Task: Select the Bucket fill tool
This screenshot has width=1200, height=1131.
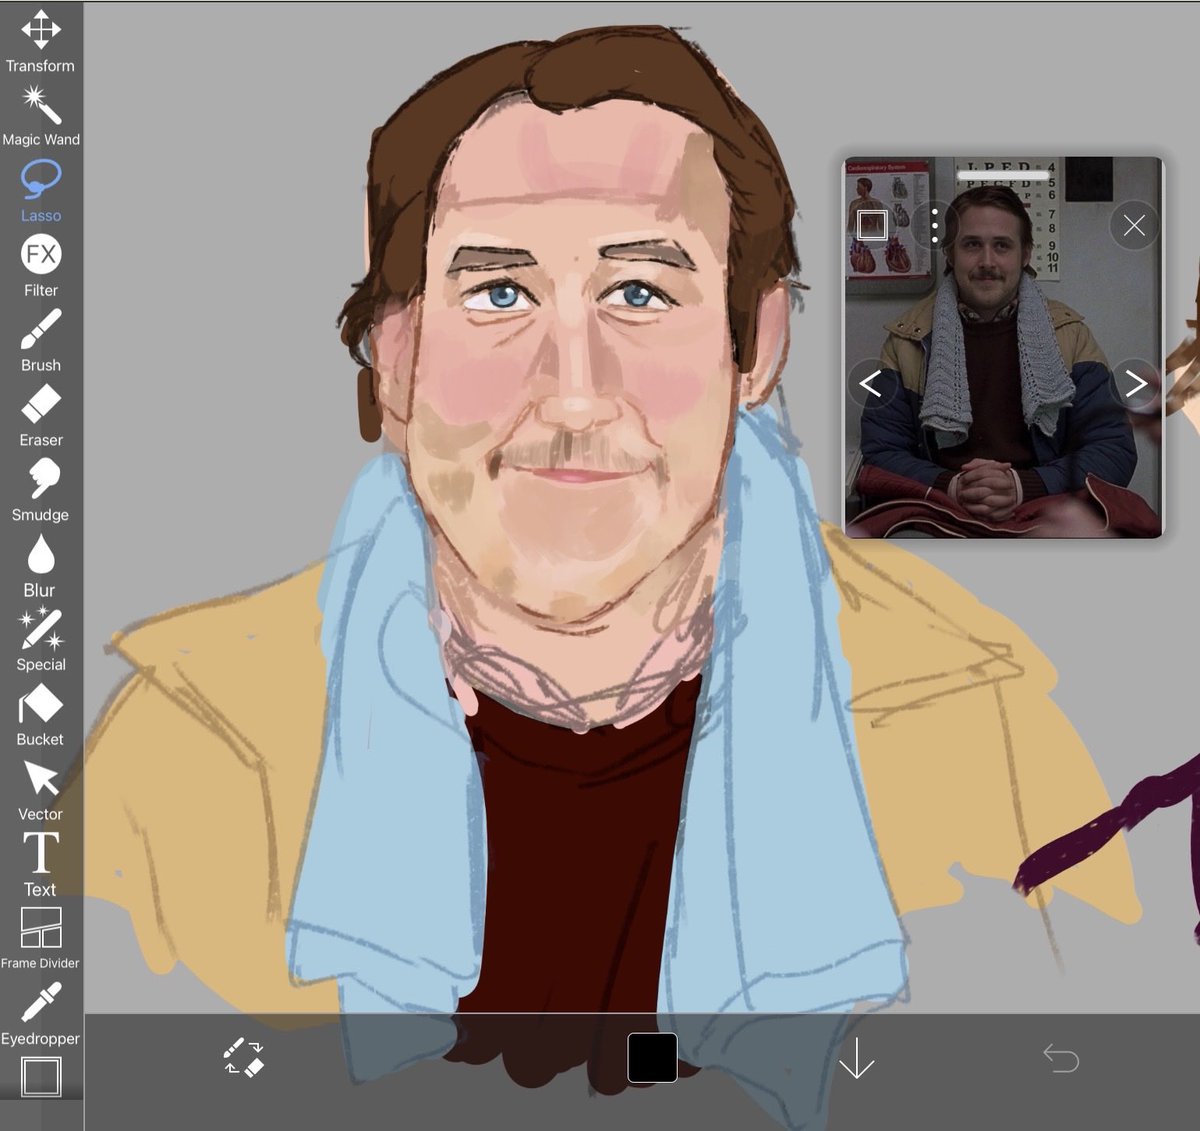Action: (40, 716)
